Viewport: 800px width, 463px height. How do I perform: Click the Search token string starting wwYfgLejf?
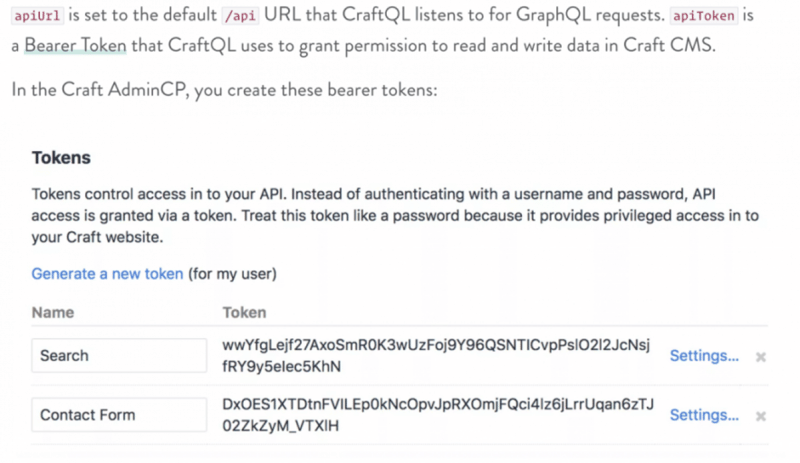pyautogui.click(x=436, y=356)
